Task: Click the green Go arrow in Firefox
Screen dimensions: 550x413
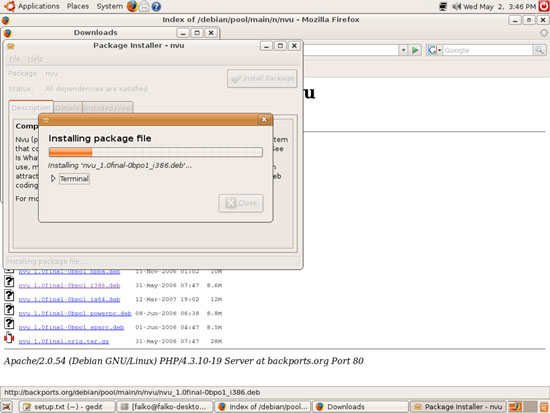Action: tap(415, 50)
